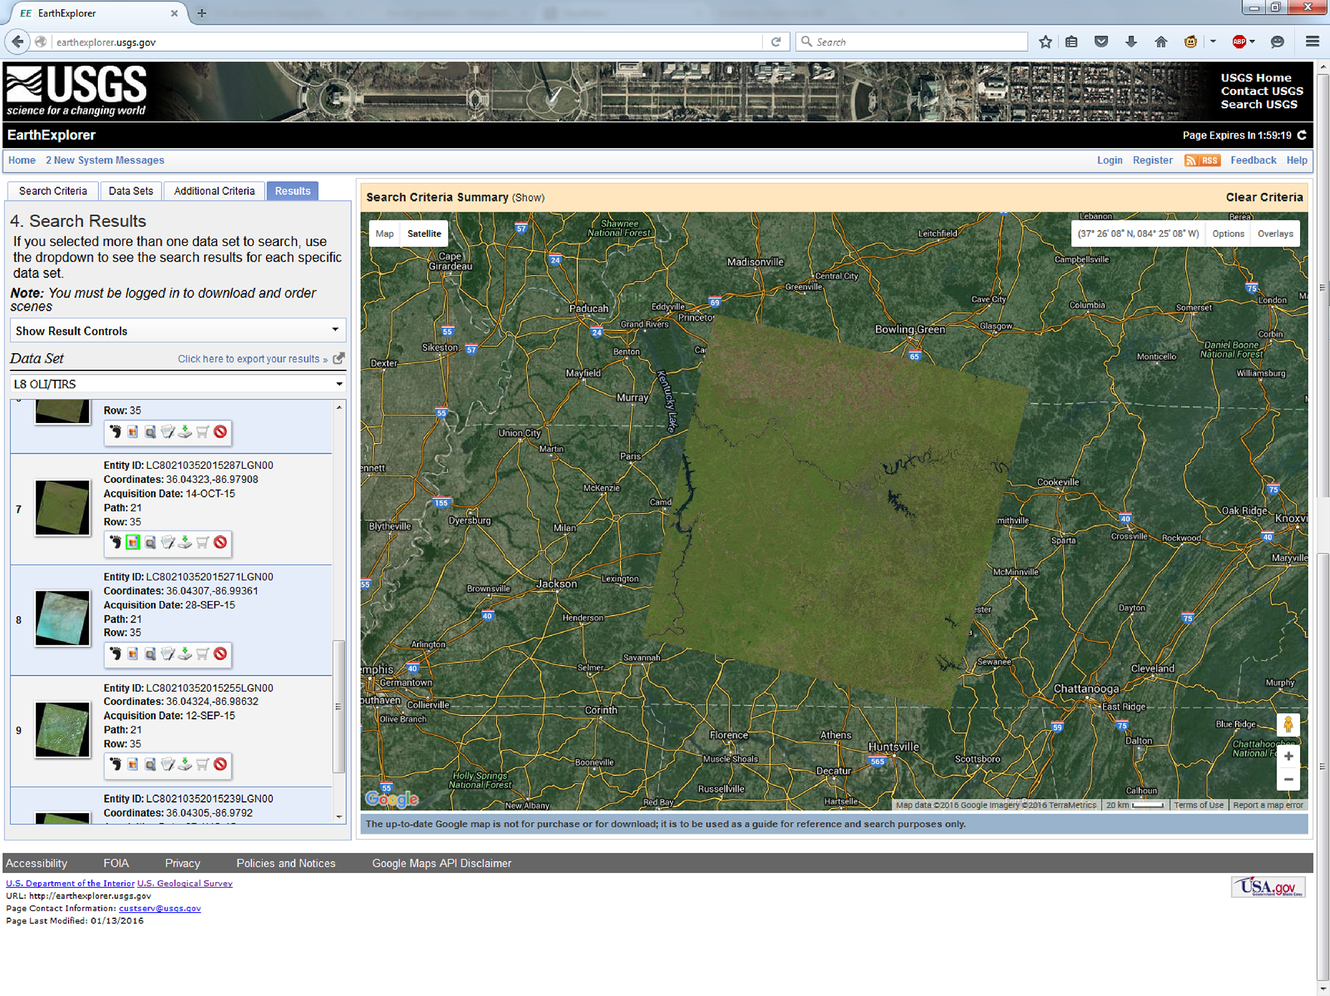This screenshot has height=996, width=1330.
Task: Switch to the Search Criteria tab
Action: (53, 191)
